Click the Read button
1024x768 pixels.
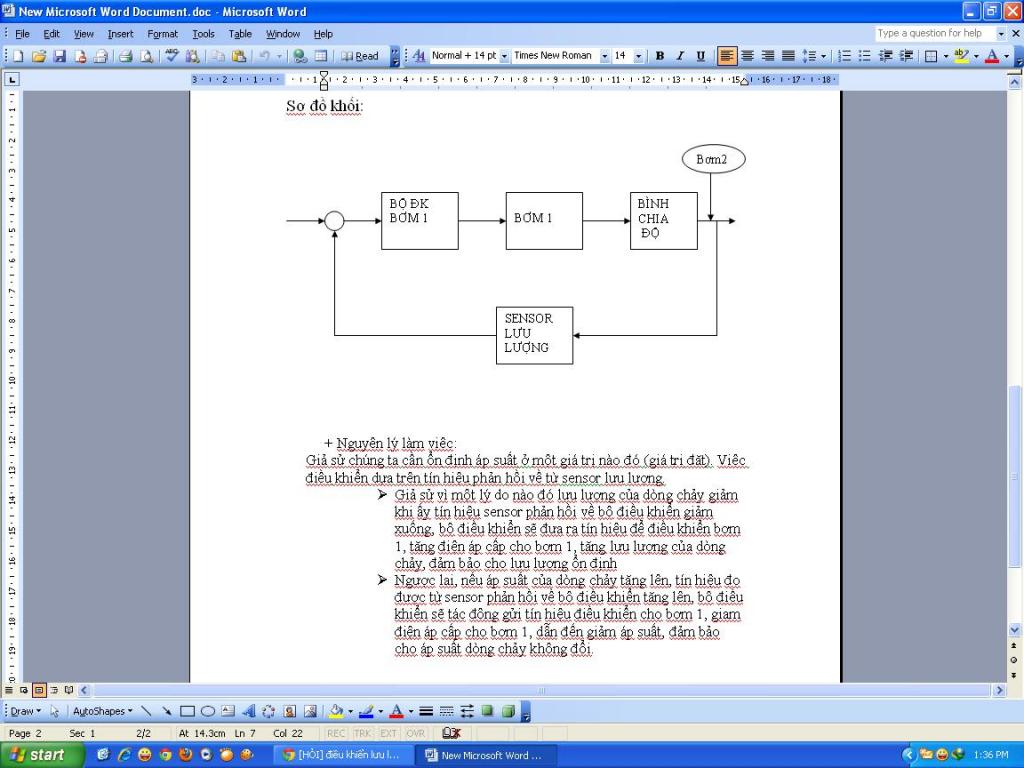coord(359,56)
